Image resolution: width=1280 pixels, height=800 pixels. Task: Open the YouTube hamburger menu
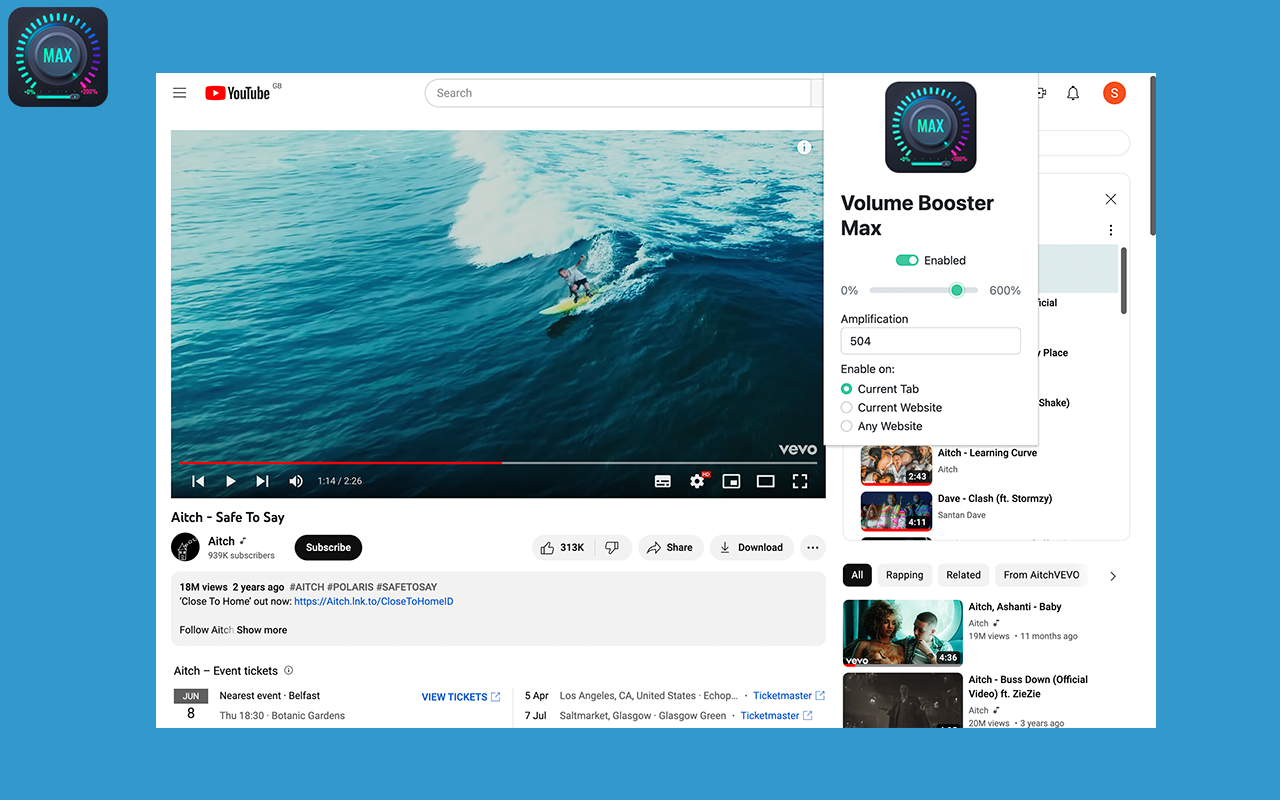180,93
